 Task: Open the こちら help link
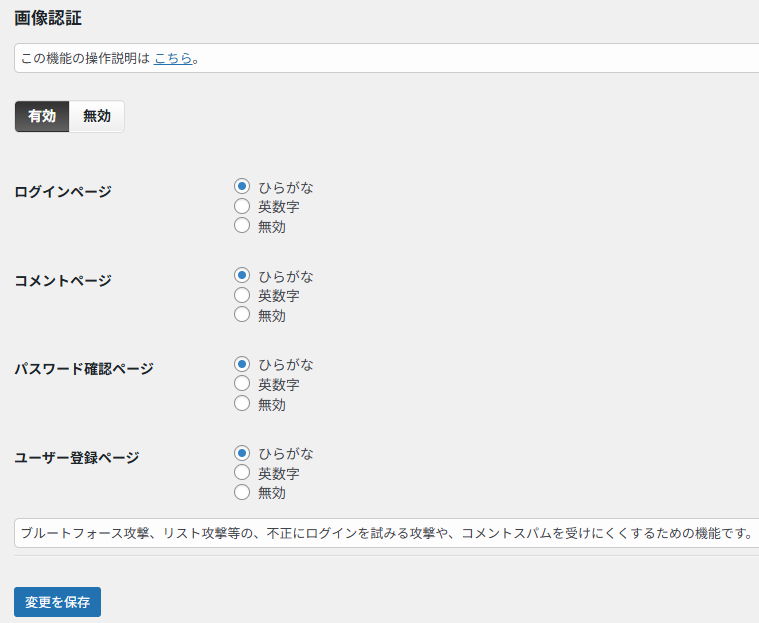[173, 58]
